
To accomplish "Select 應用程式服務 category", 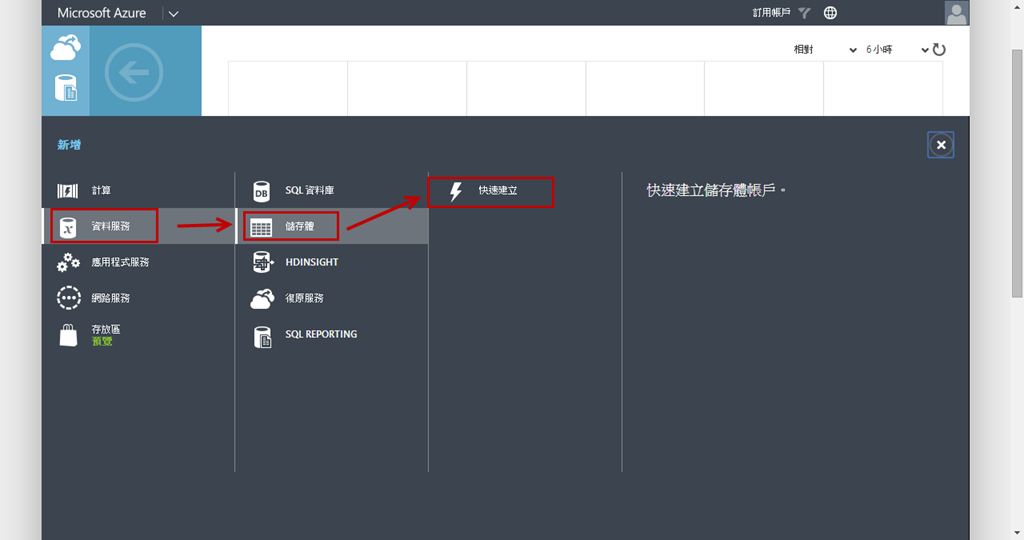I will [138, 262].
